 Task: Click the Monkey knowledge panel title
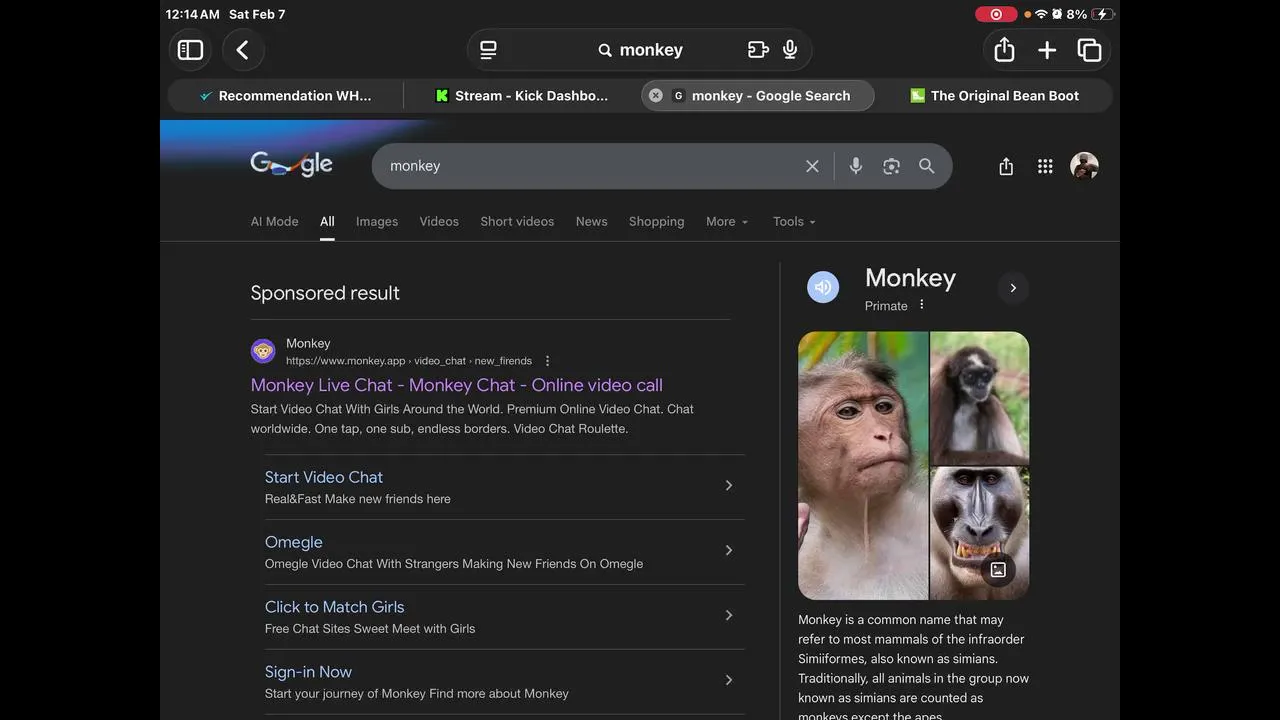910,278
